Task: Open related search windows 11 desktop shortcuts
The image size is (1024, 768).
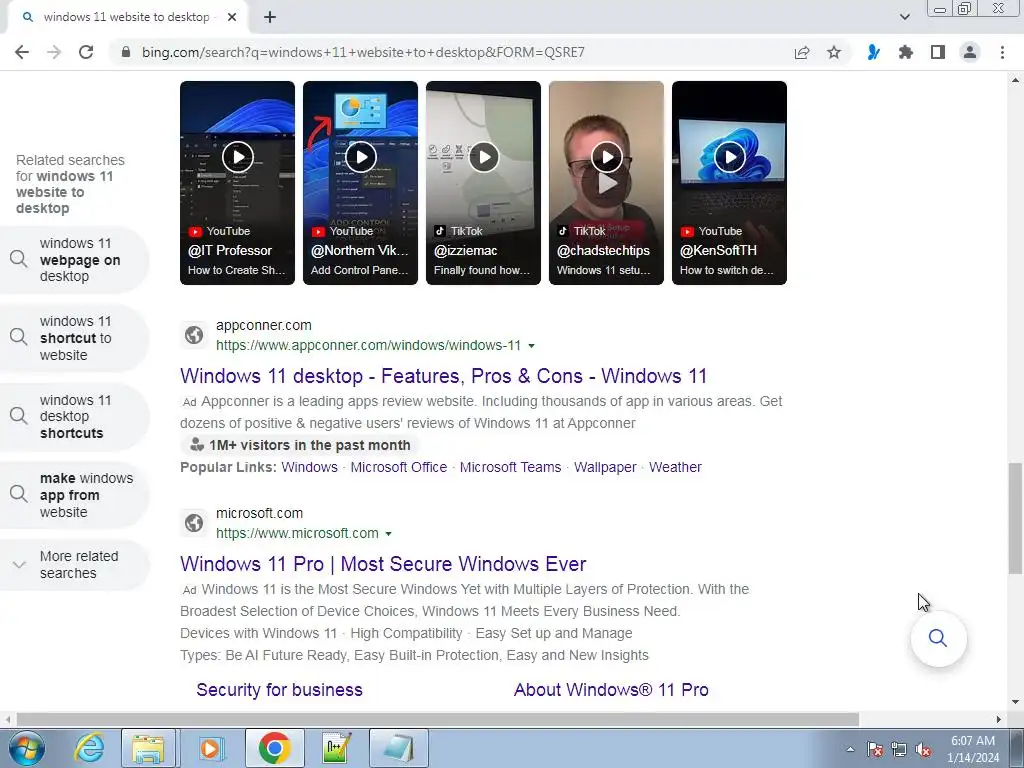Action: (74, 417)
